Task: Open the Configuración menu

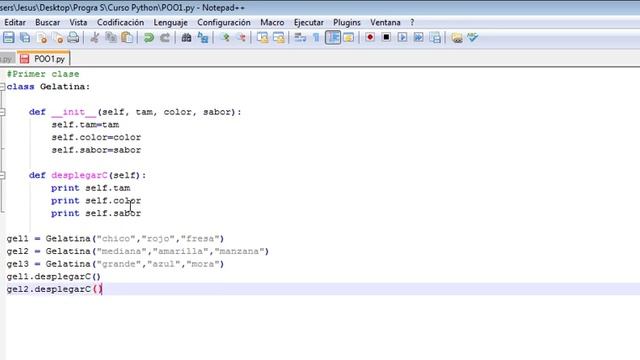Action: click(224, 22)
